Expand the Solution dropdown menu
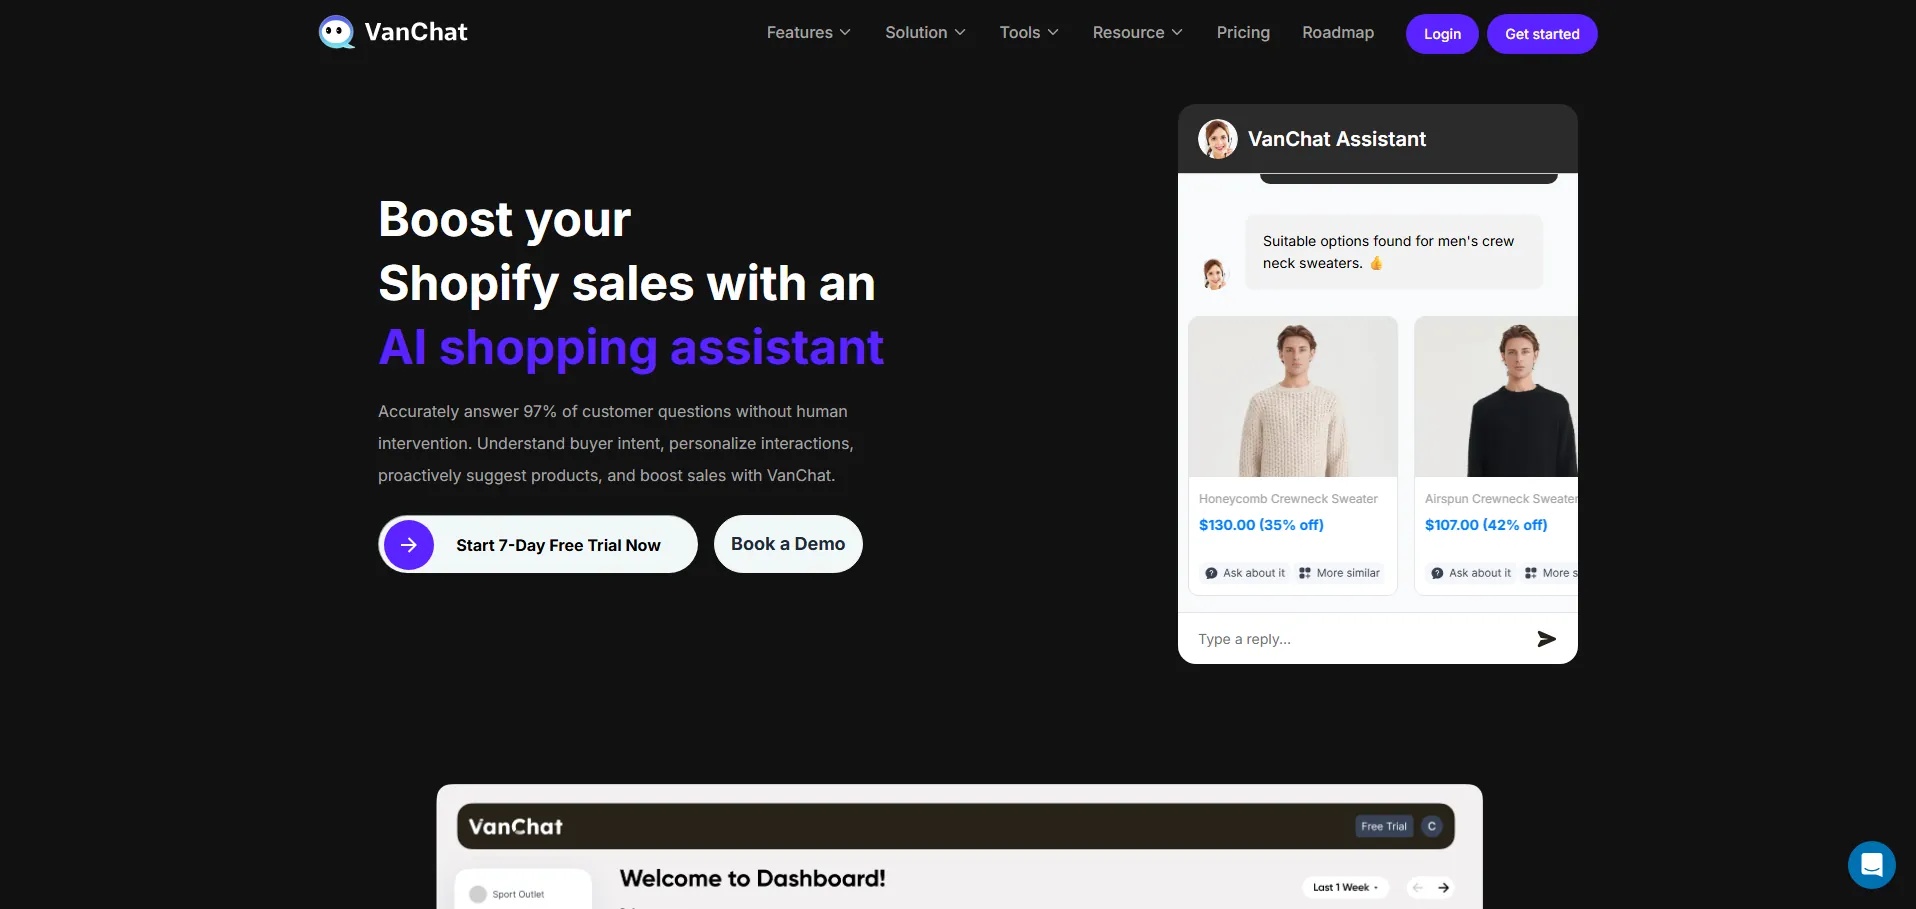1916x909 pixels. click(925, 33)
